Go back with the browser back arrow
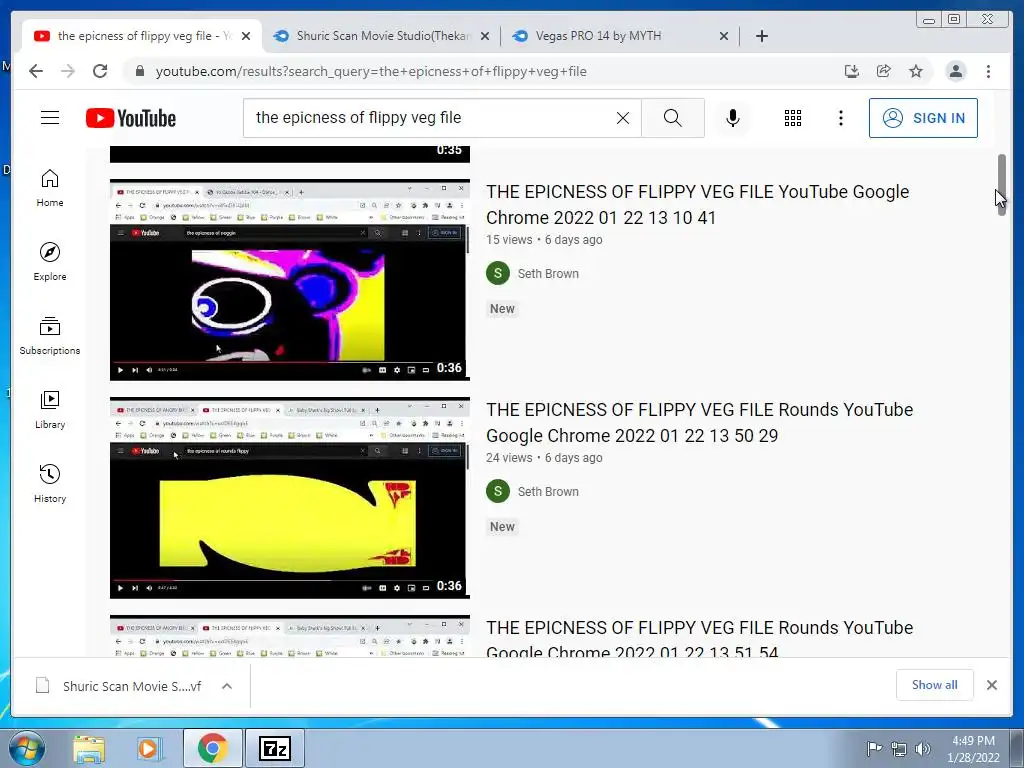 [36, 71]
